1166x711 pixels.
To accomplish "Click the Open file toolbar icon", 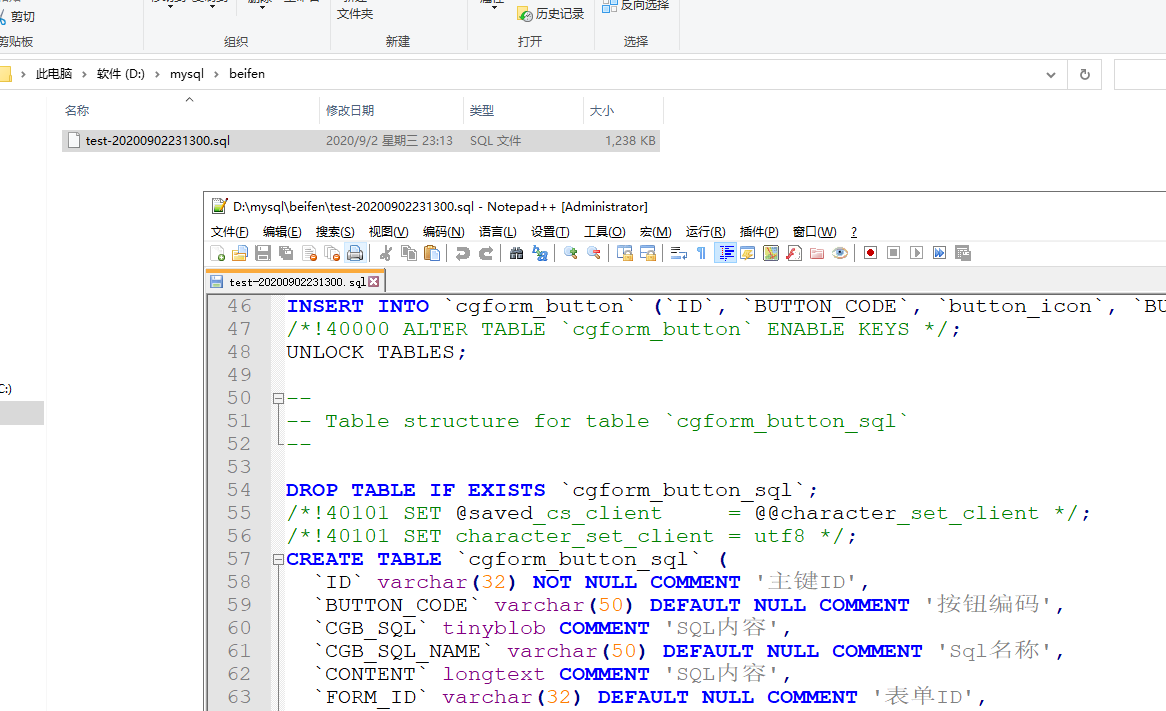I will (x=239, y=254).
